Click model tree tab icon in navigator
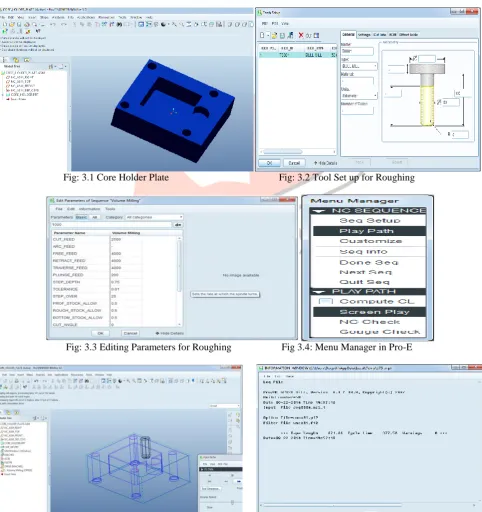482x512 pixels. (5, 60)
